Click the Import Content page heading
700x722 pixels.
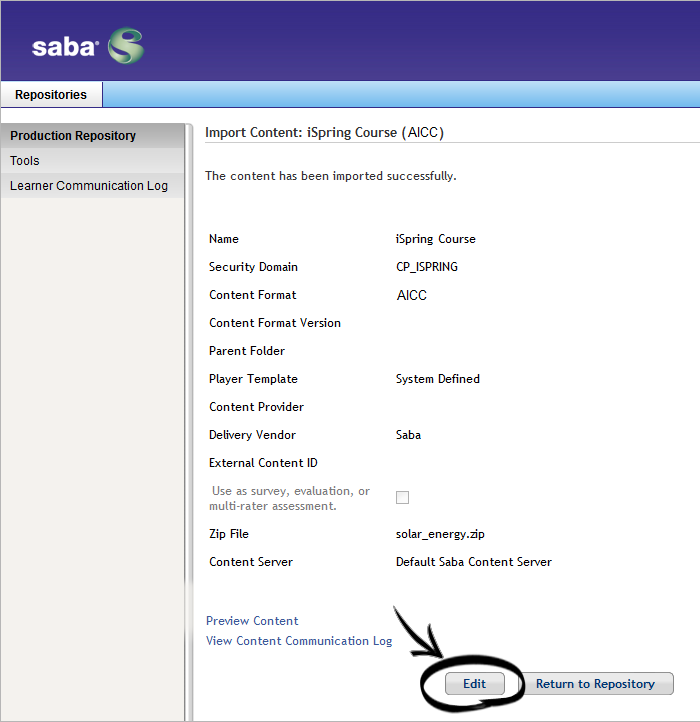pyautogui.click(x=324, y=133)
